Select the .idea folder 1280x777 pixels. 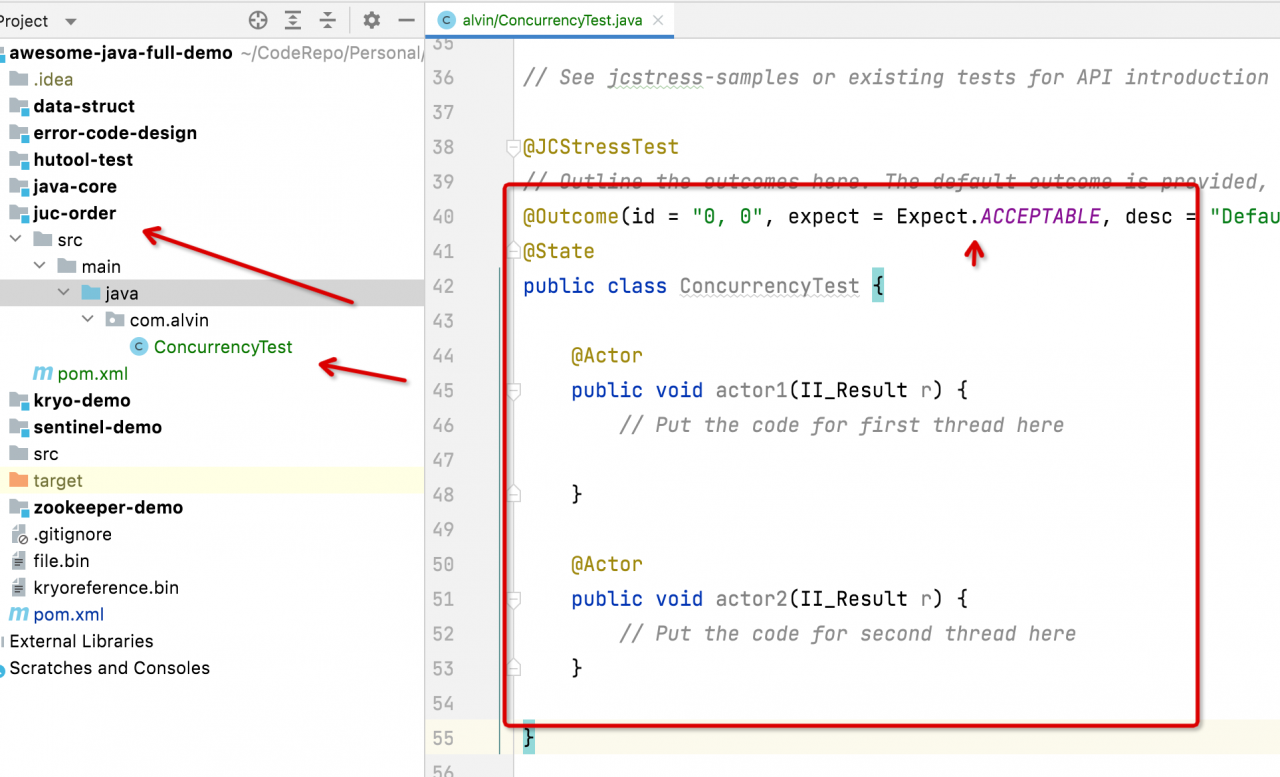coord(53,80)
